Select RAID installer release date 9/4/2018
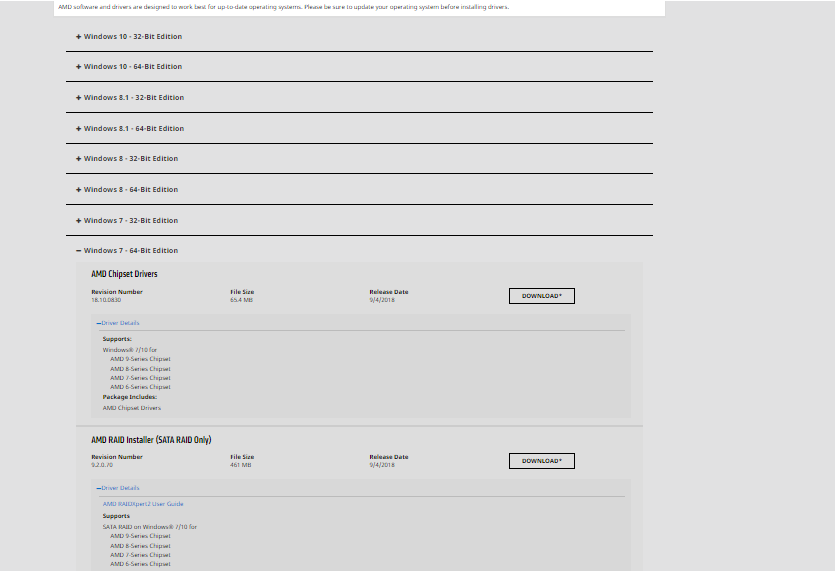Viewport: 835px width, 571px height. 382,465
